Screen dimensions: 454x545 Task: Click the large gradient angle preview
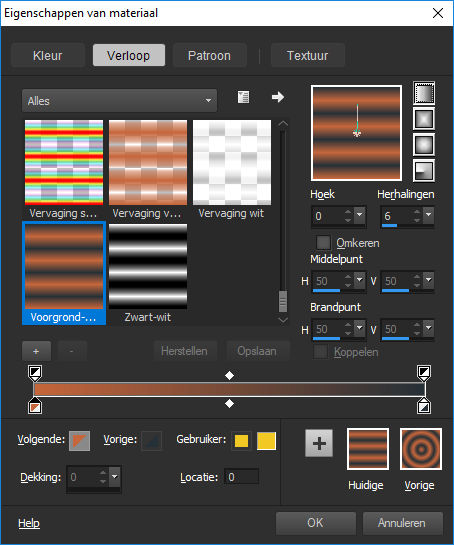click(x=356, y=133)
